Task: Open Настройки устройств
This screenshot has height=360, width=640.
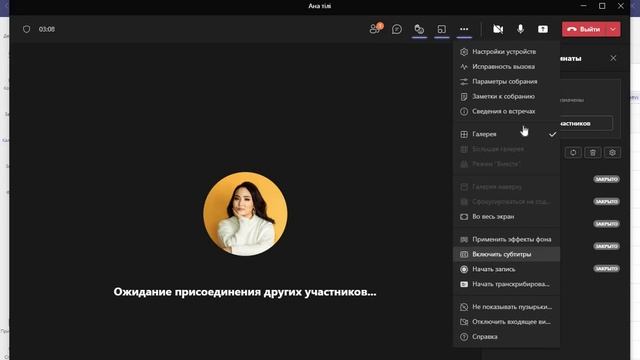Action: [x=507, y=52]
